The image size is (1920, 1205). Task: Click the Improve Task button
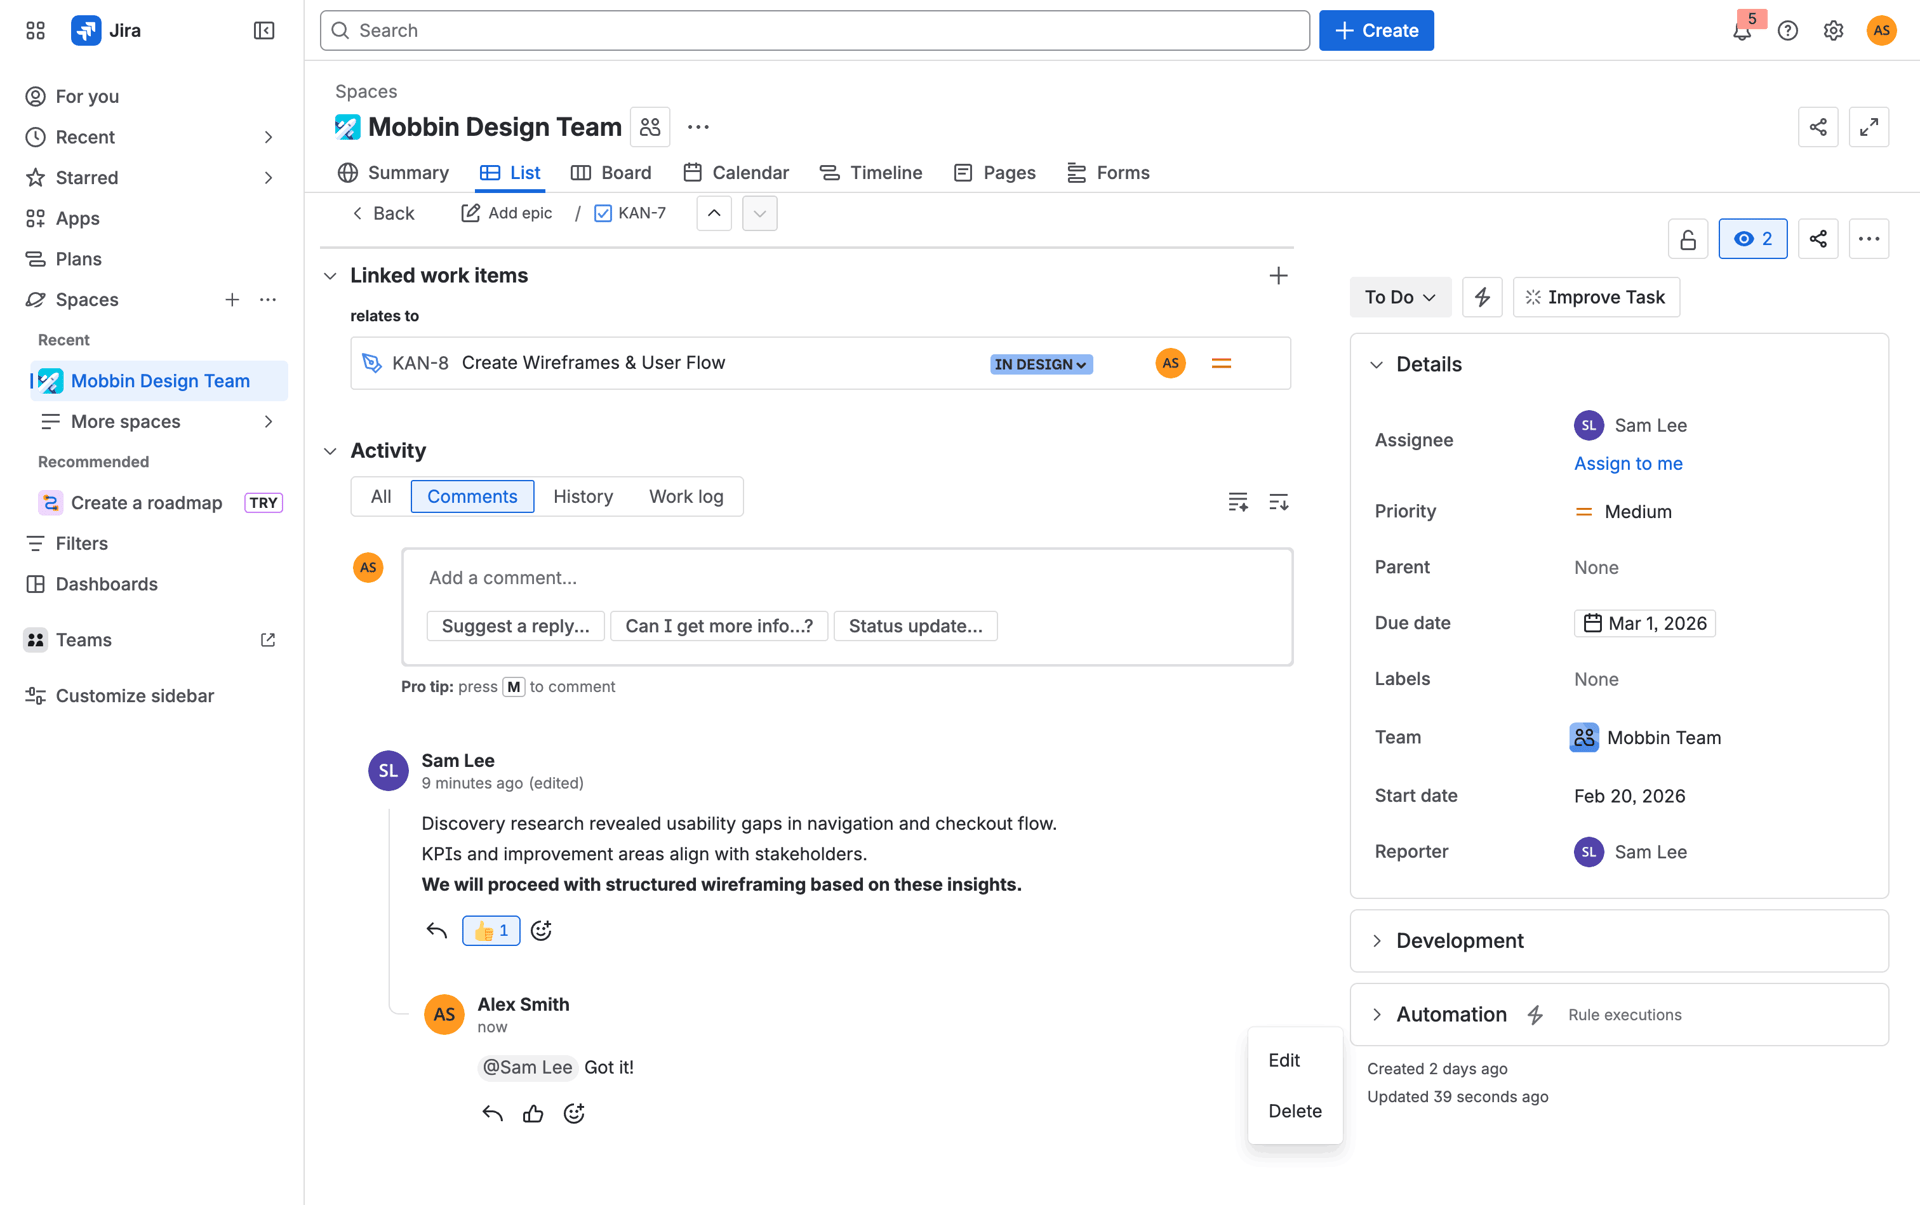pyautogui.click(x=1596, y=297)
